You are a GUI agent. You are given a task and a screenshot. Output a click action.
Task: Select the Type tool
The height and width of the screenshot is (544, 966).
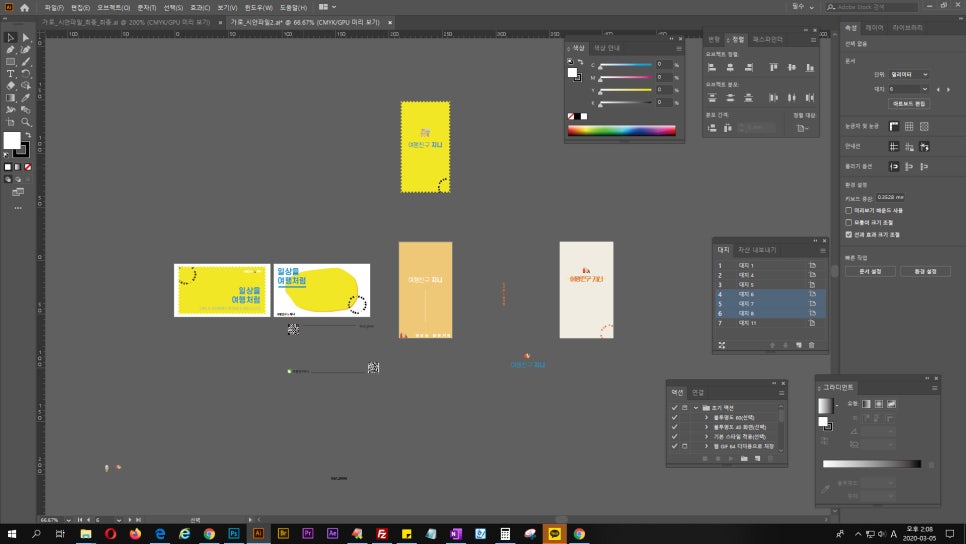coord(10,73)
